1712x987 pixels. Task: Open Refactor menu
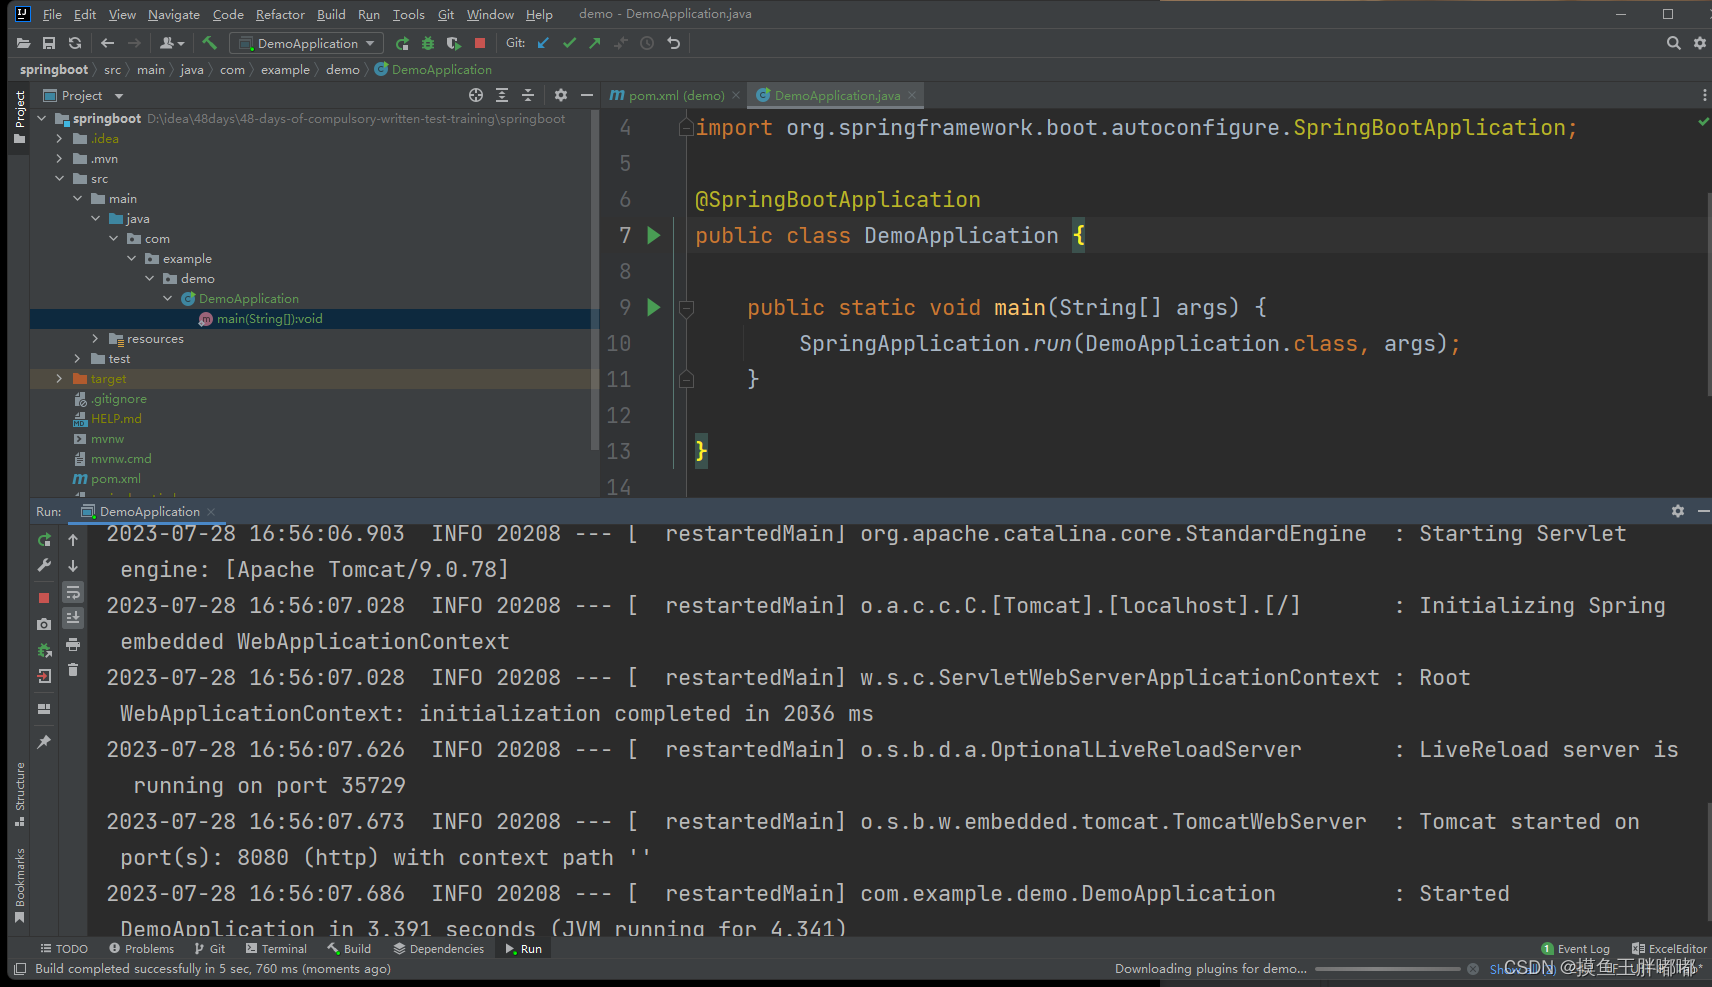point(280,14)
